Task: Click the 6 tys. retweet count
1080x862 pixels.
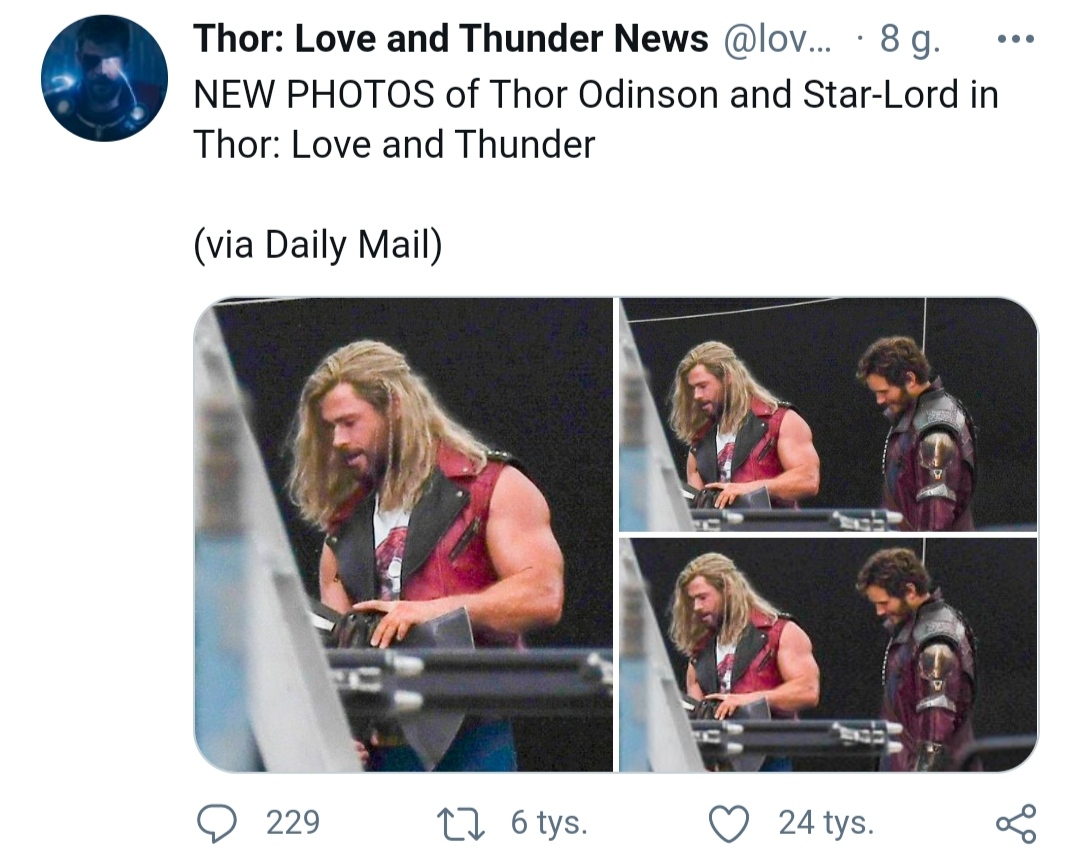Action: [x=549, y=823]
